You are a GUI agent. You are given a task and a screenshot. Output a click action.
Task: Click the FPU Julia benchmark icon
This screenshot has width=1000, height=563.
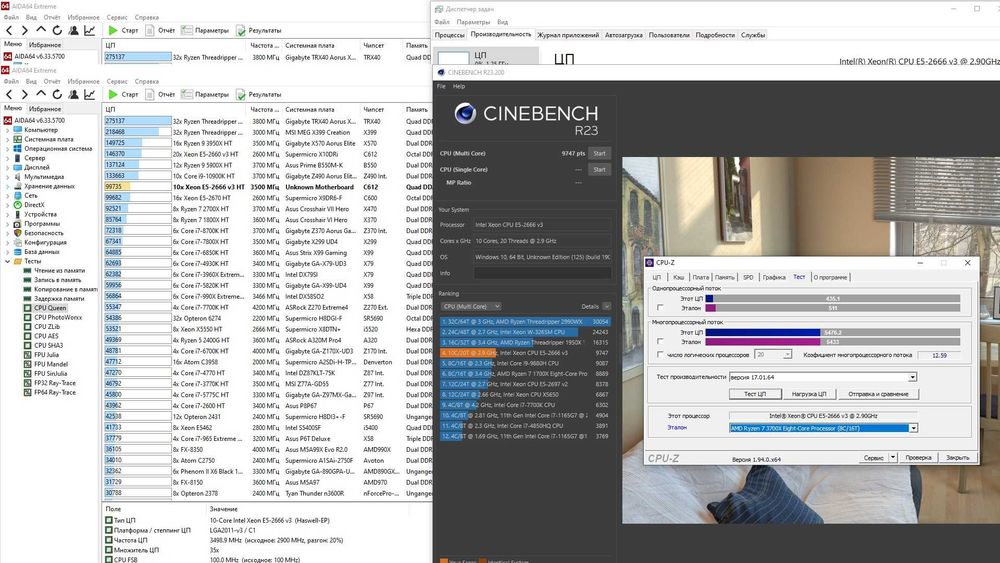27,355
